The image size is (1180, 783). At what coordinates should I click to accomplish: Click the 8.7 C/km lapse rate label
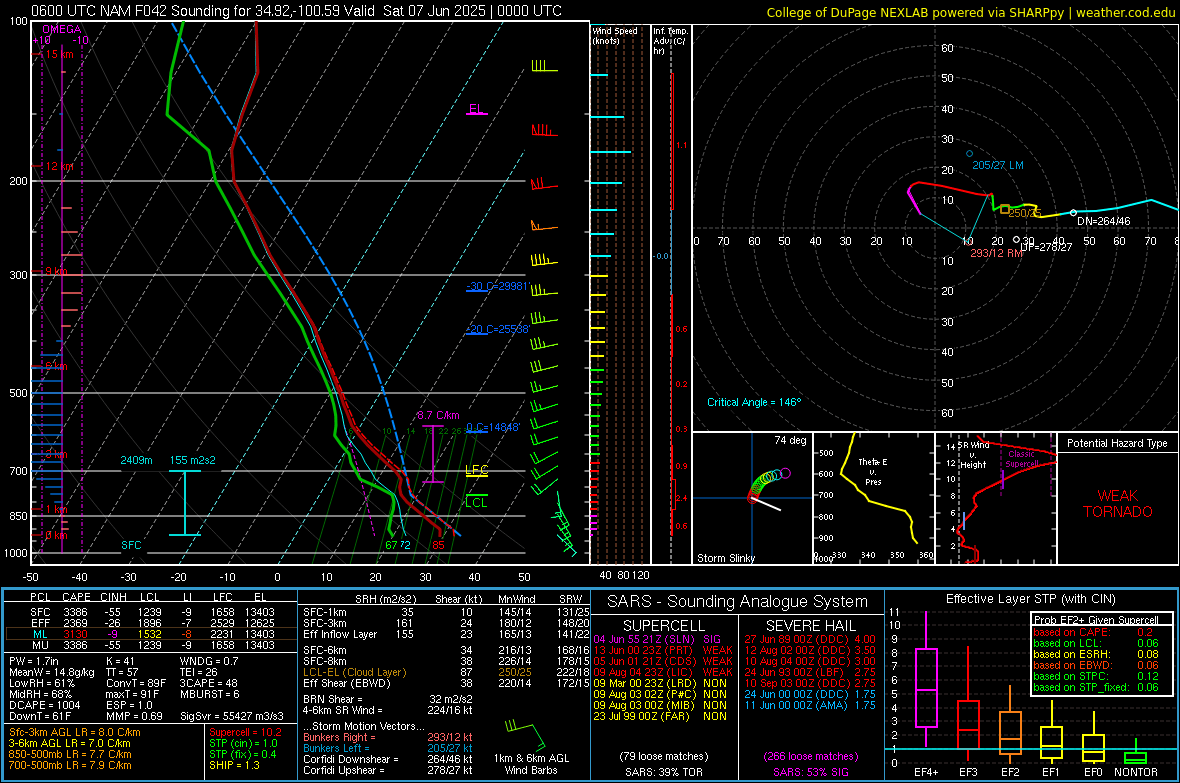pos(438,415)
